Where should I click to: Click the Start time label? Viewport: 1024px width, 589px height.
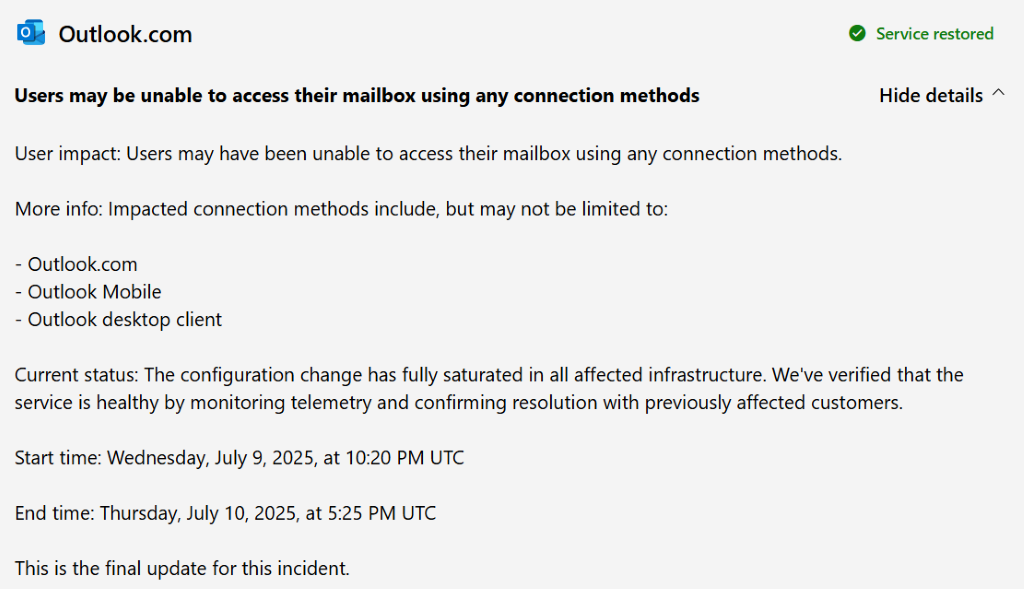coord(58,458)
